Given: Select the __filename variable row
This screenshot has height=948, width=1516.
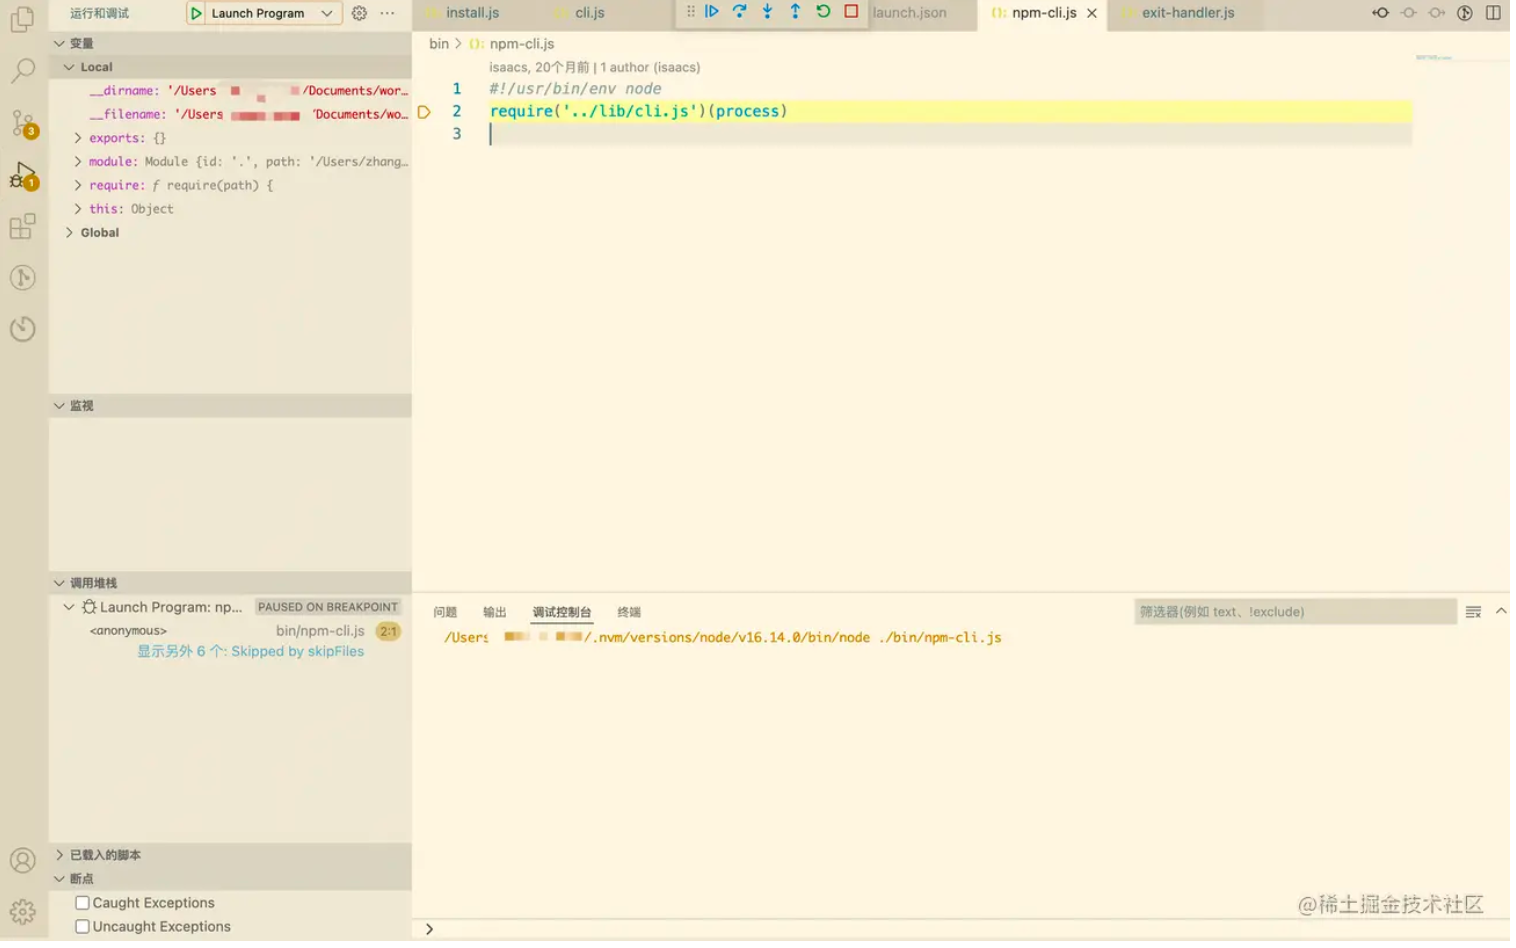Looking at the screenshot, I should (x=230, y=114).
